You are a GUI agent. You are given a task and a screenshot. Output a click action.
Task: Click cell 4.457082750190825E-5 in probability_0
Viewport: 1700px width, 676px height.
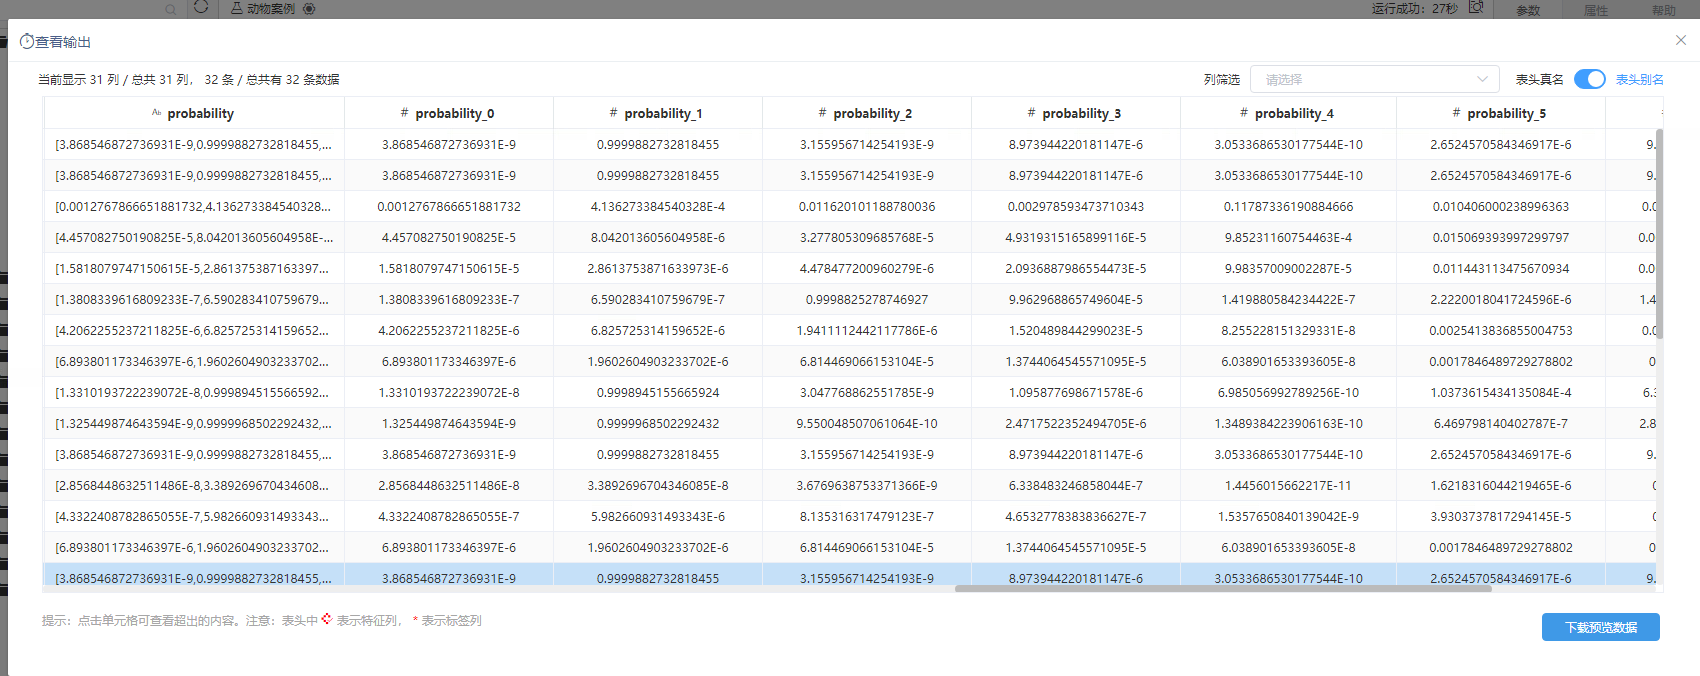(x=449, y=237)
